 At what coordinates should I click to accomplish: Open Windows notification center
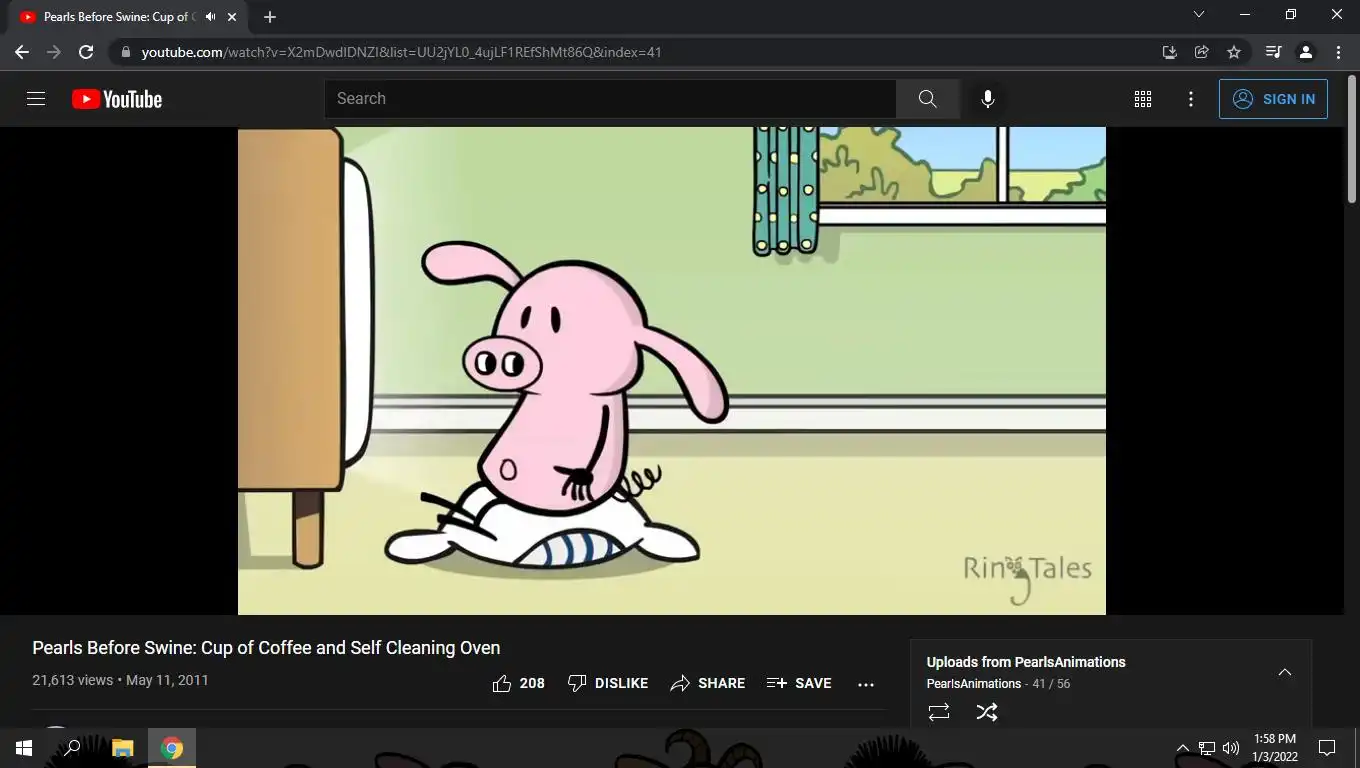(1327, 748)
